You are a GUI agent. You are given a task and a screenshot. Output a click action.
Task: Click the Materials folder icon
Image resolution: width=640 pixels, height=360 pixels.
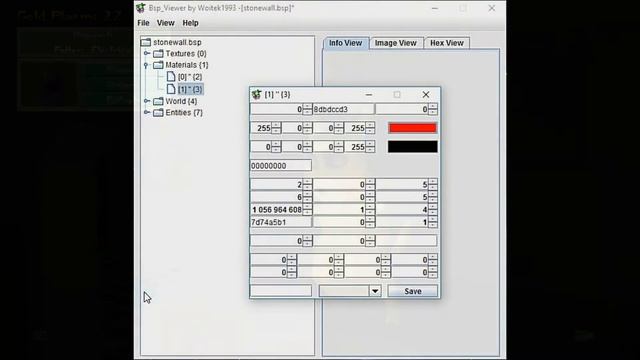pos(158,65)
